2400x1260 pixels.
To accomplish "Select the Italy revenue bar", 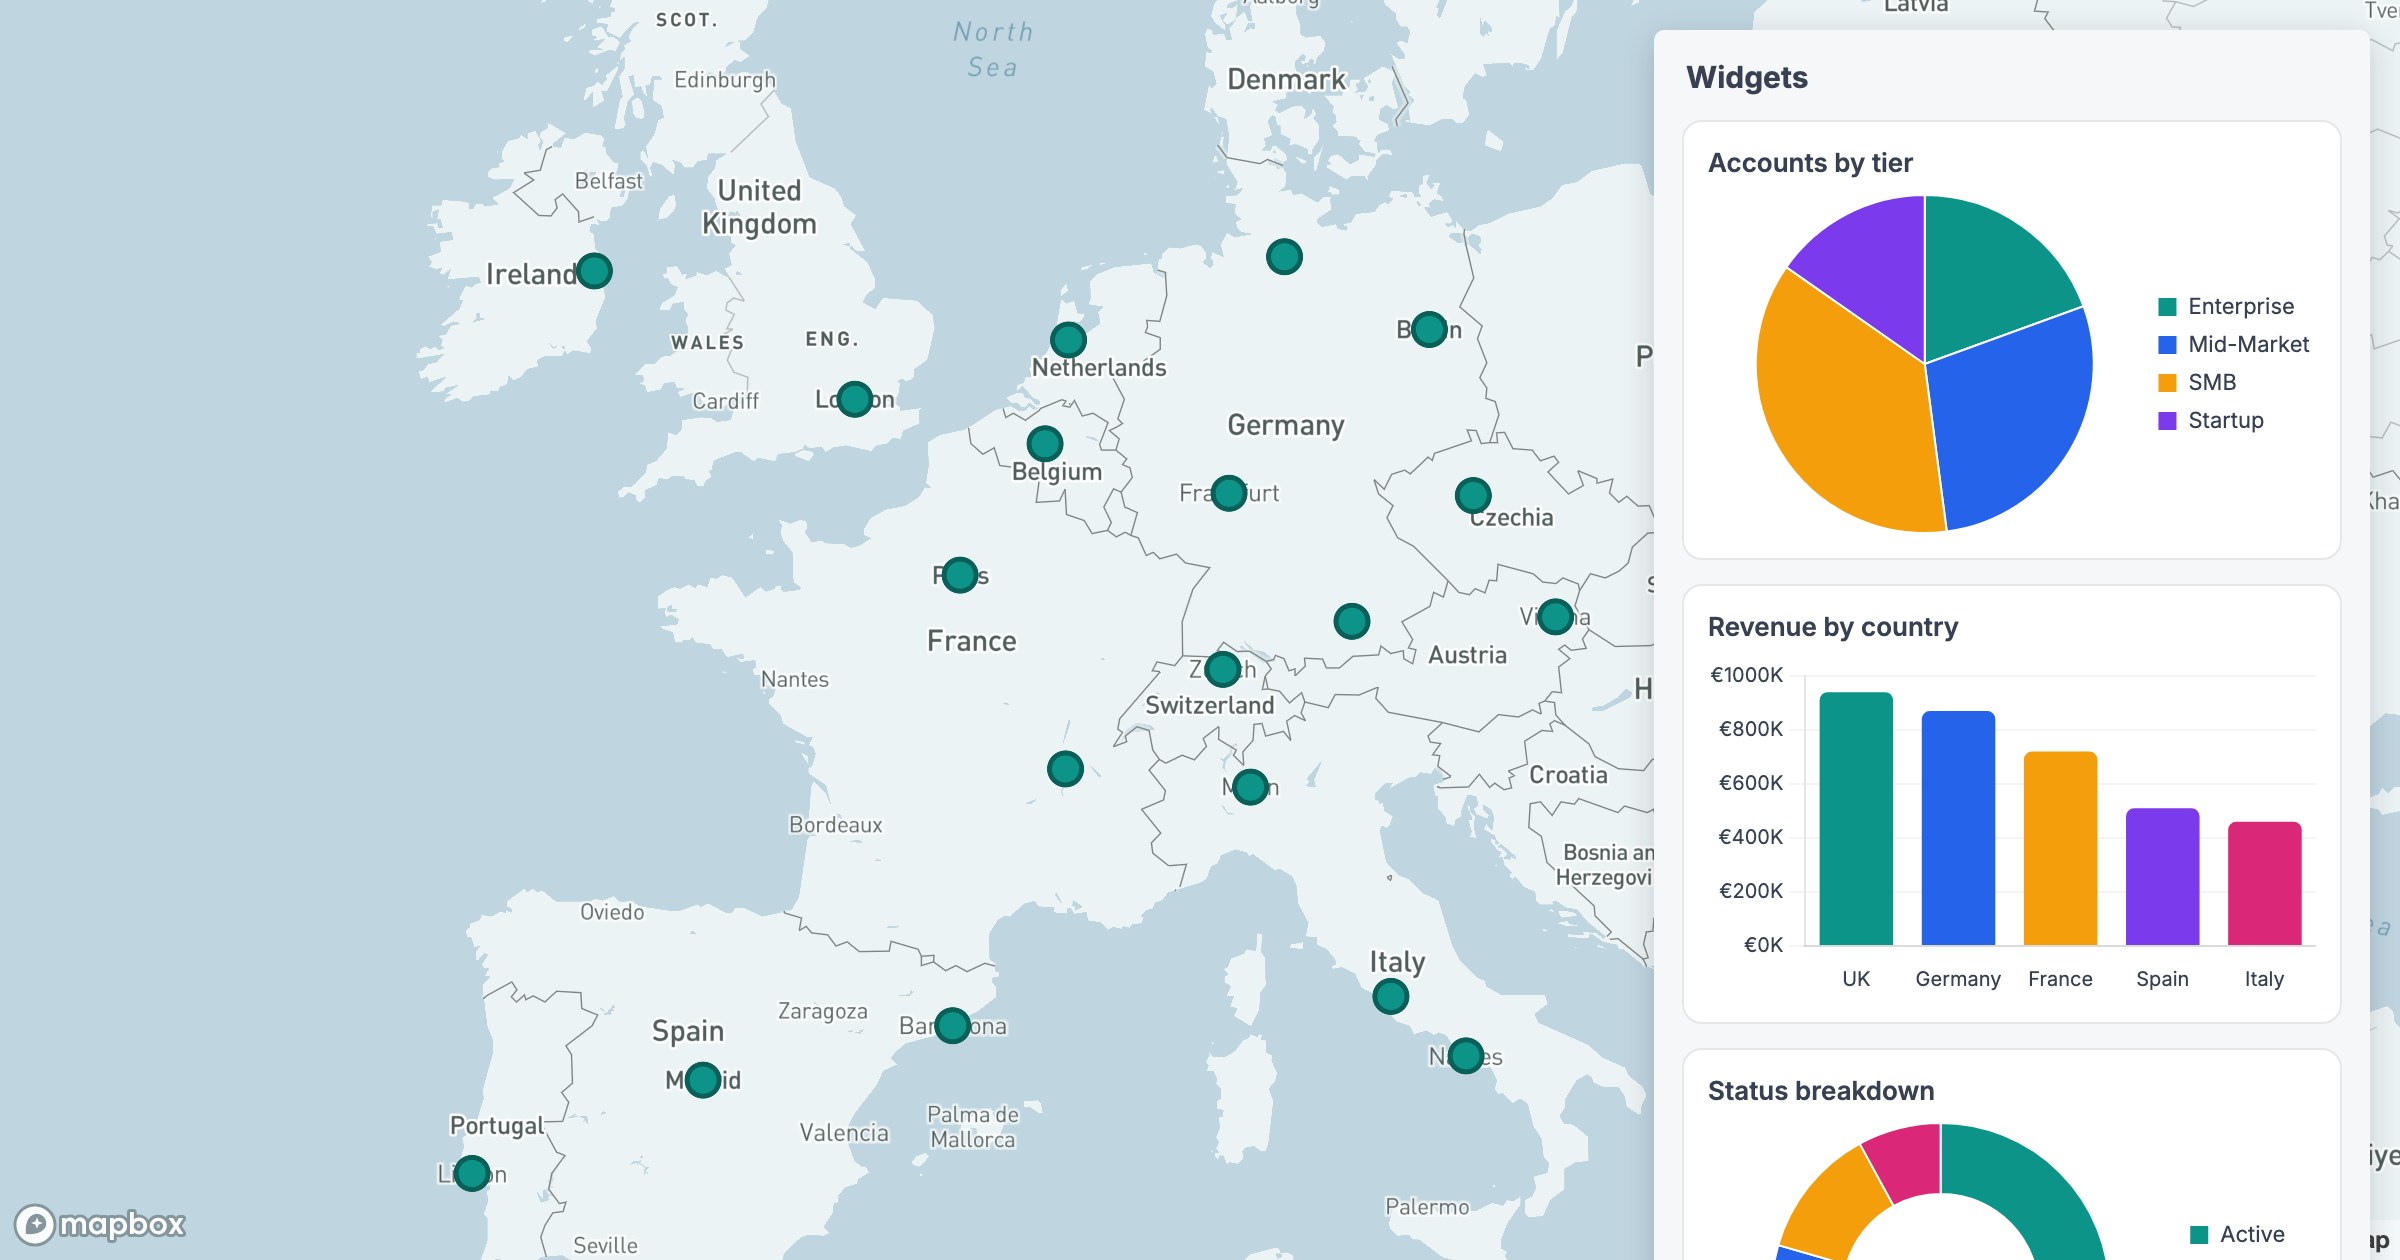I will coord(2264,883).
